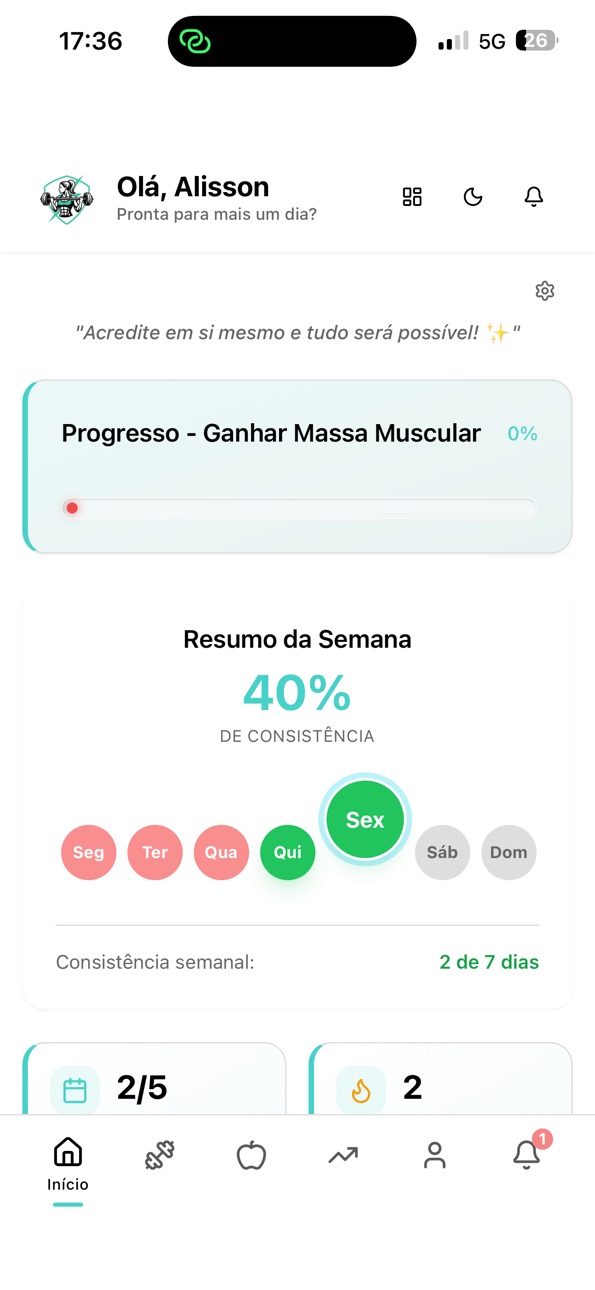The image size is (595, 1290).
Task: Select the Ter day circle
Action: click(x=155, y=852)
